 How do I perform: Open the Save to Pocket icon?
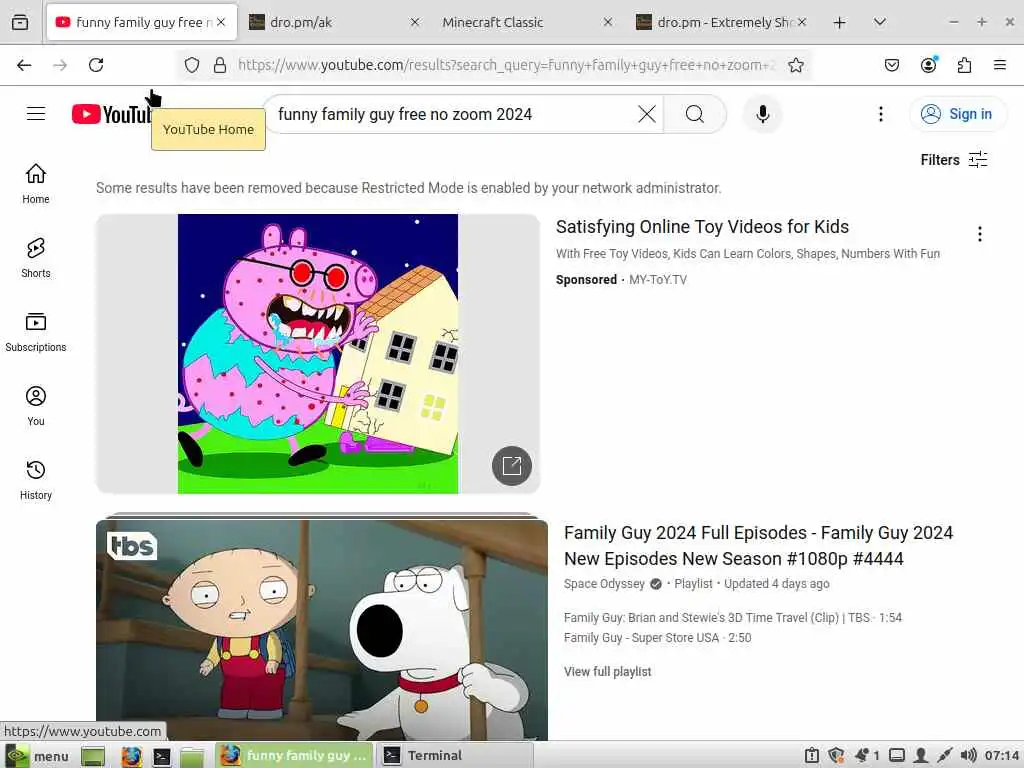[891, 65]
